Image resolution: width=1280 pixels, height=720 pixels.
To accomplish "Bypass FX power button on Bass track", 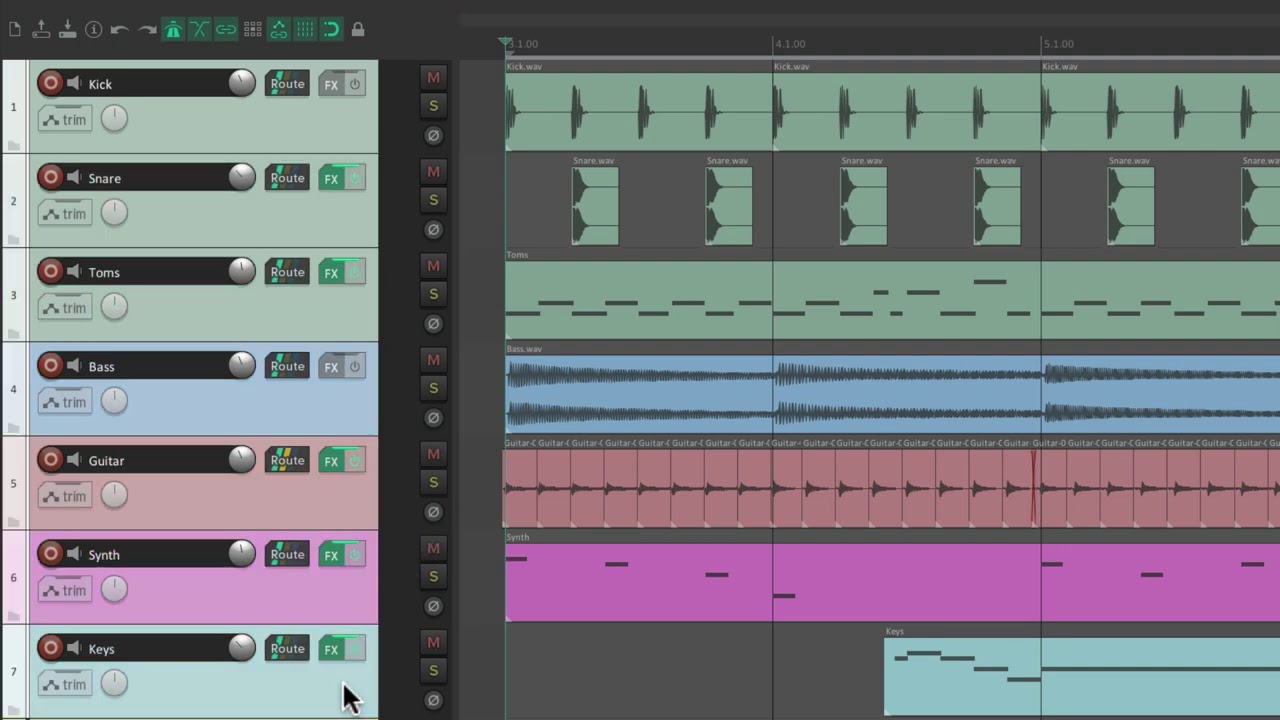I will pos(355,367).
